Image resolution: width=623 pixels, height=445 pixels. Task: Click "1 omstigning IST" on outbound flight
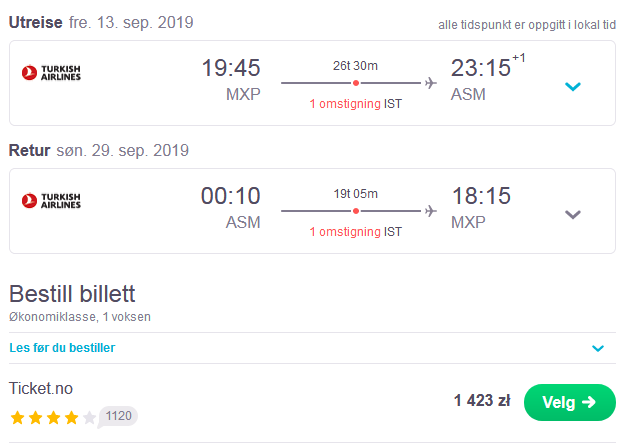tap(356, 104)
